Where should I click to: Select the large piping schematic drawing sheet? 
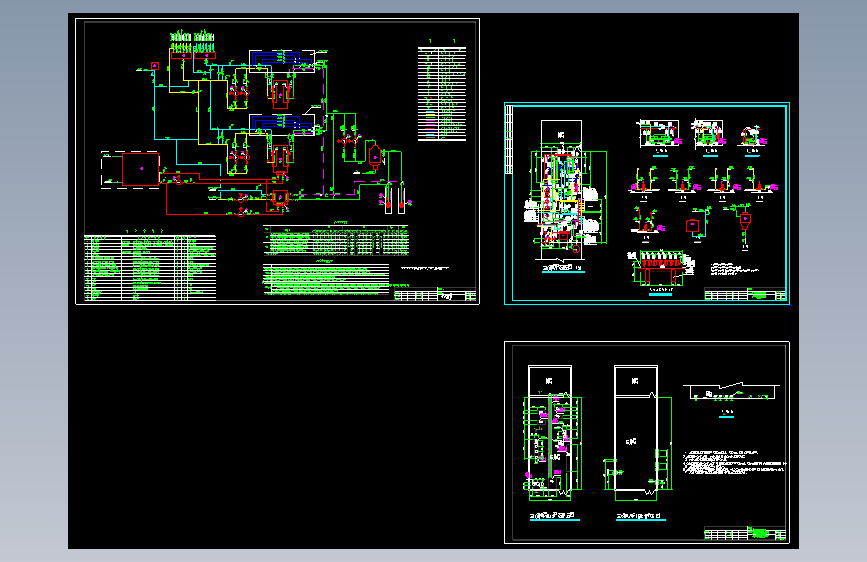tap(278, 161)
